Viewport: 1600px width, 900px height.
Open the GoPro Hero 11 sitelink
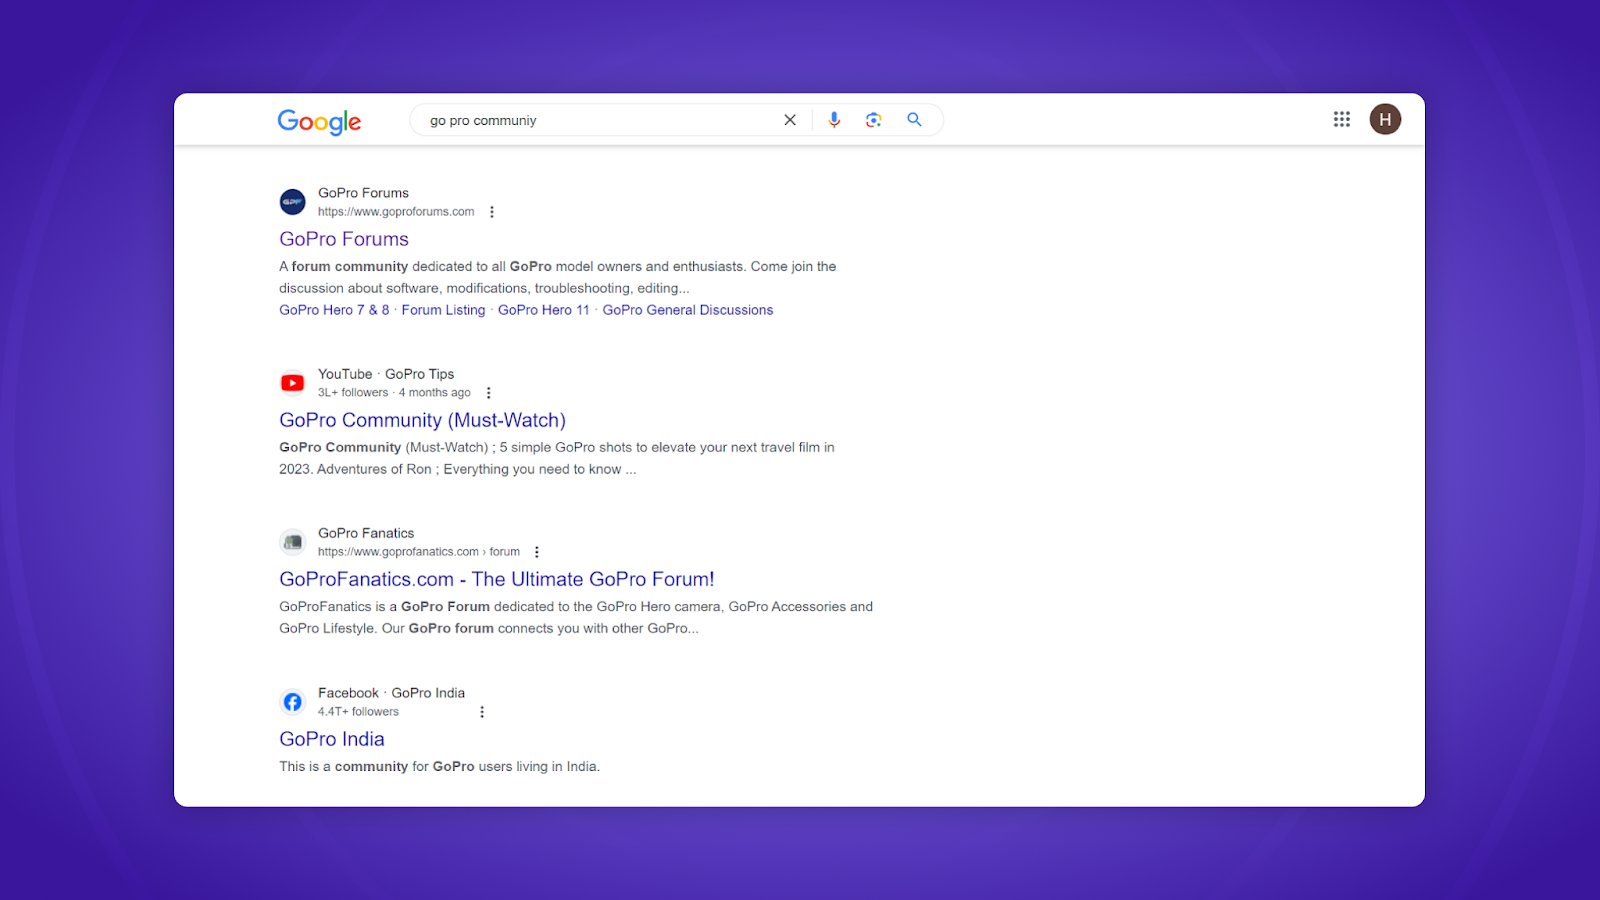click(544, 310)
